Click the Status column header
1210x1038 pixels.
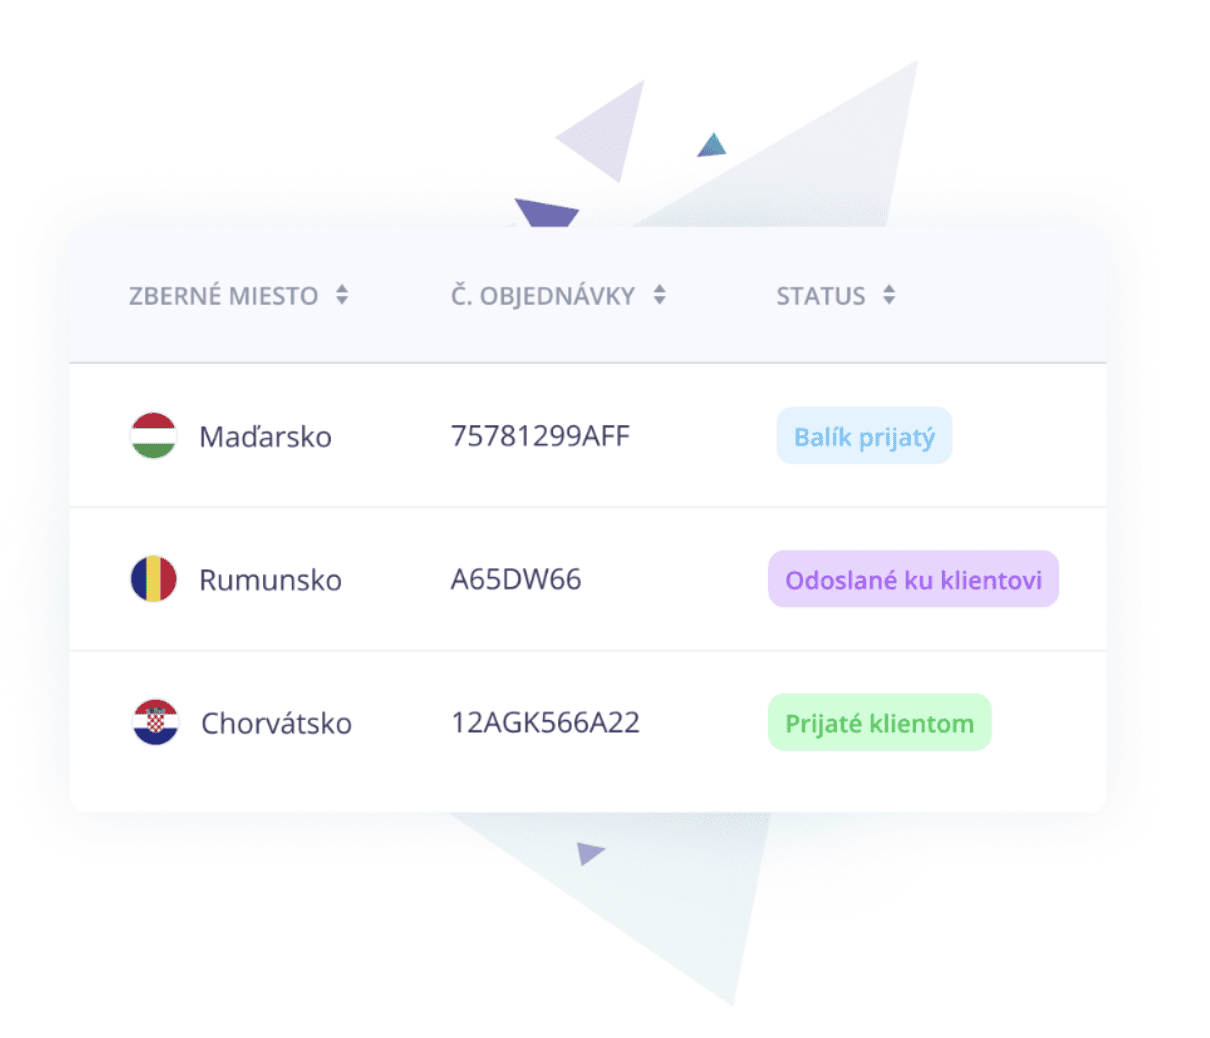pyautogui.click(x=821, y=296)
